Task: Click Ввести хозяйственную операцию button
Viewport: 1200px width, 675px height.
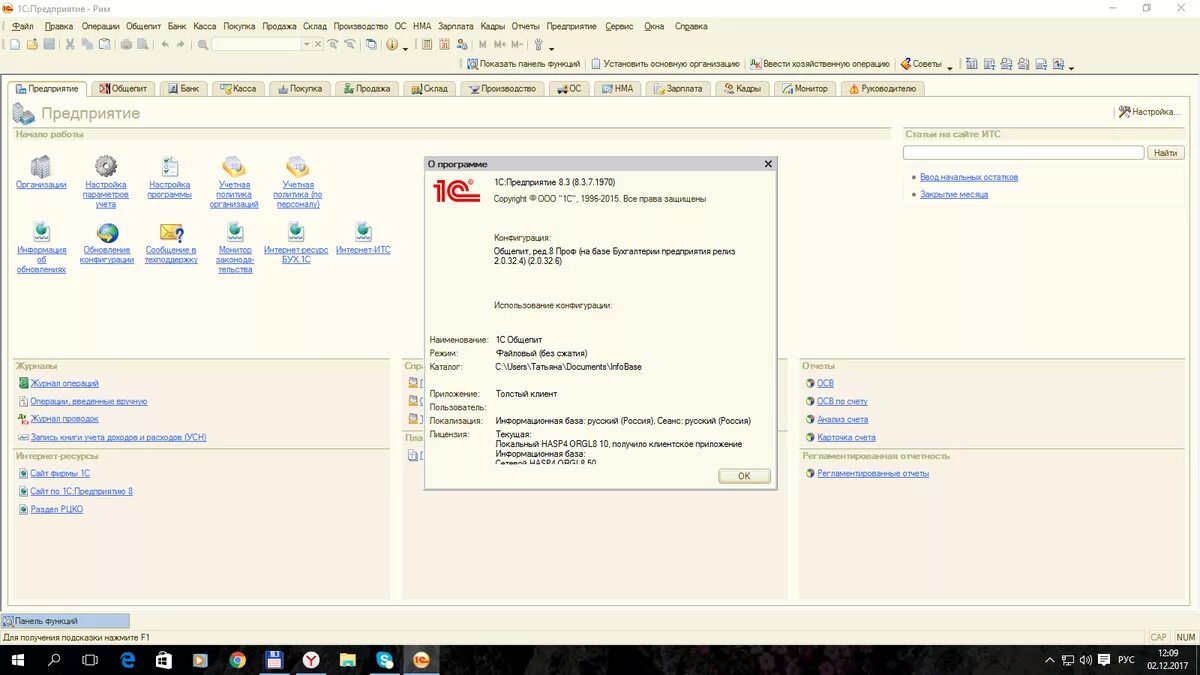Action: point(820,63)
